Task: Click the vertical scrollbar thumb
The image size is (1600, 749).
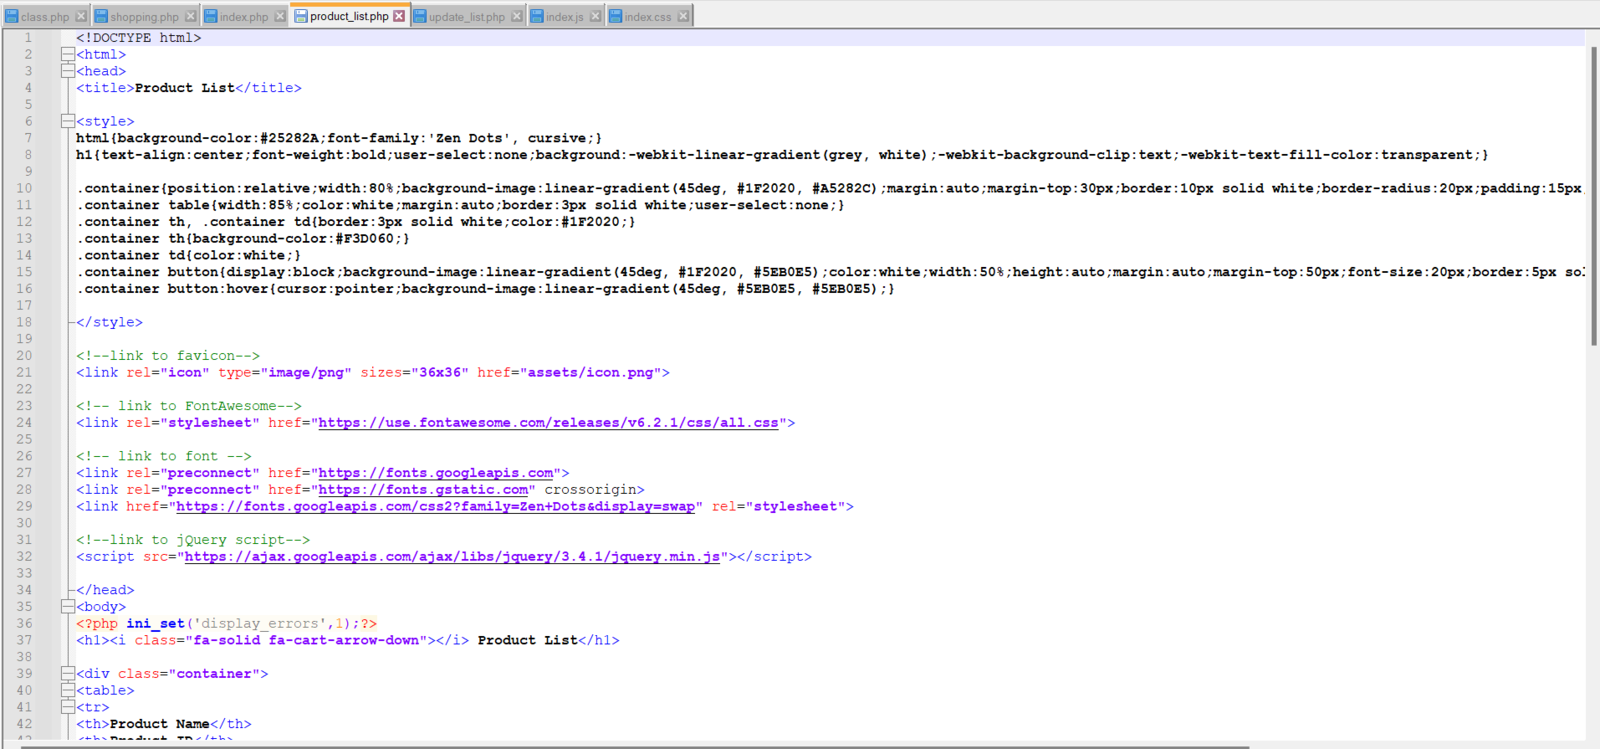Action: (1593, 195)
